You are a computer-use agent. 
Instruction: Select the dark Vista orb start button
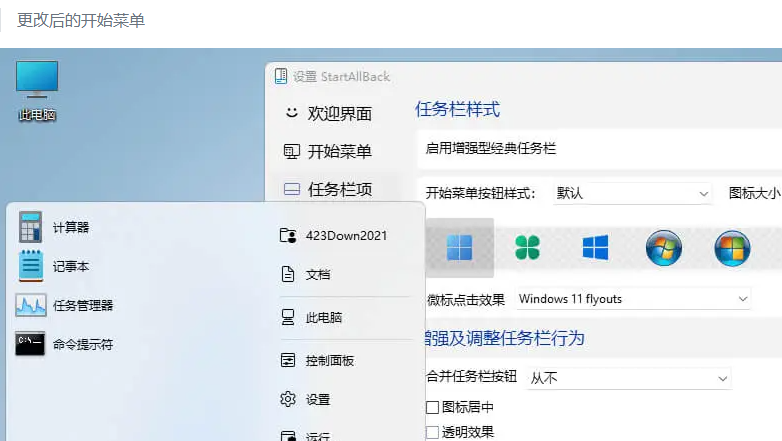click(x=732, y=248)
